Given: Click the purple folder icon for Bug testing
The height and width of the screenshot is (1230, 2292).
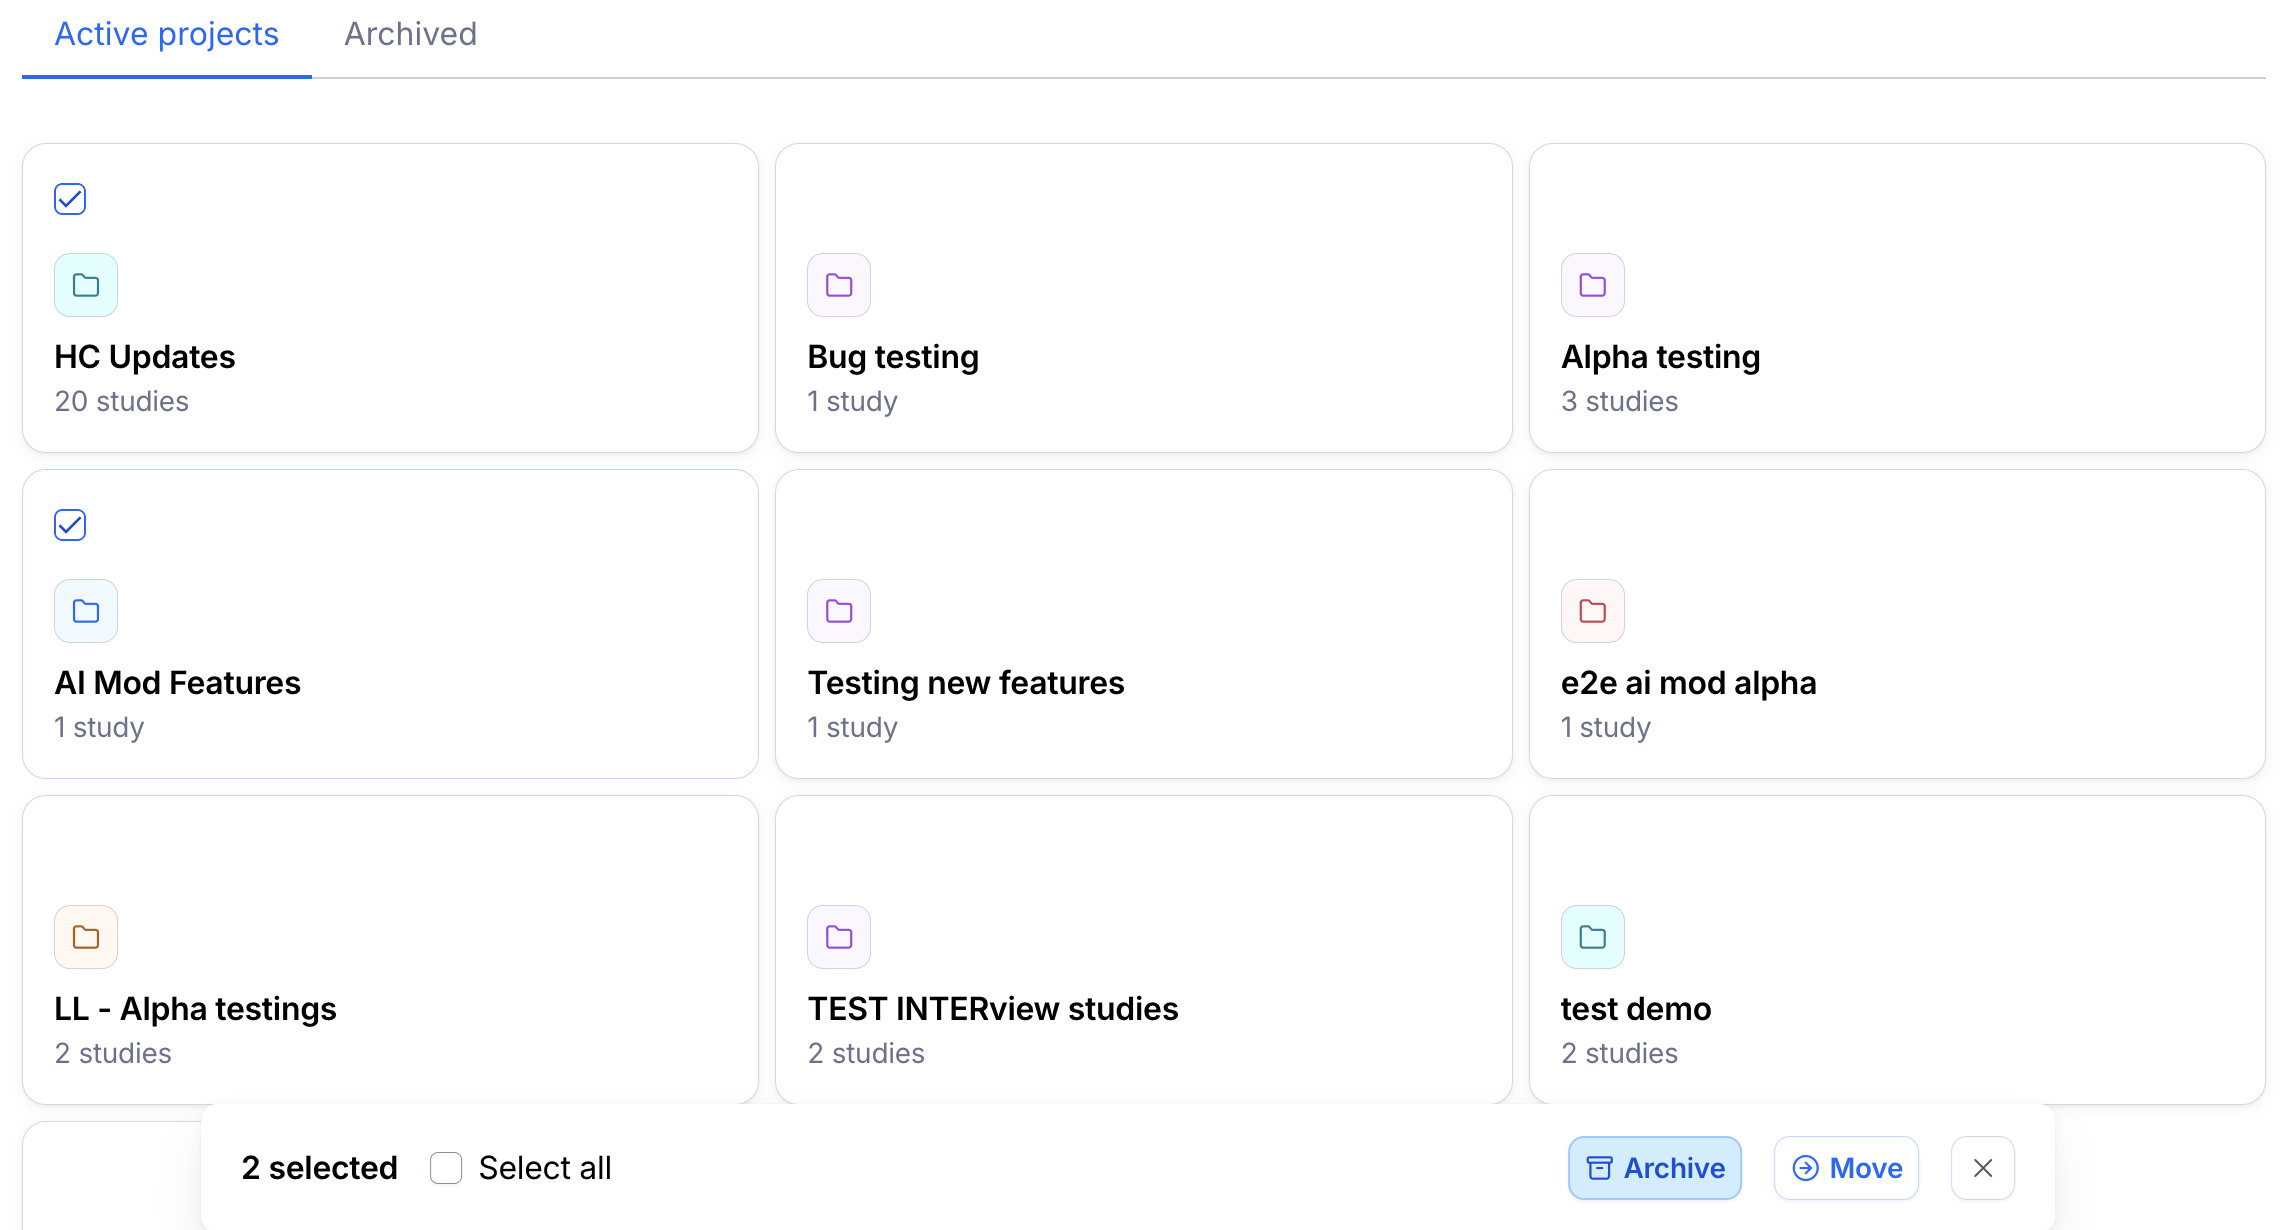Looking at the screenshot, I should tap(839, 285).
